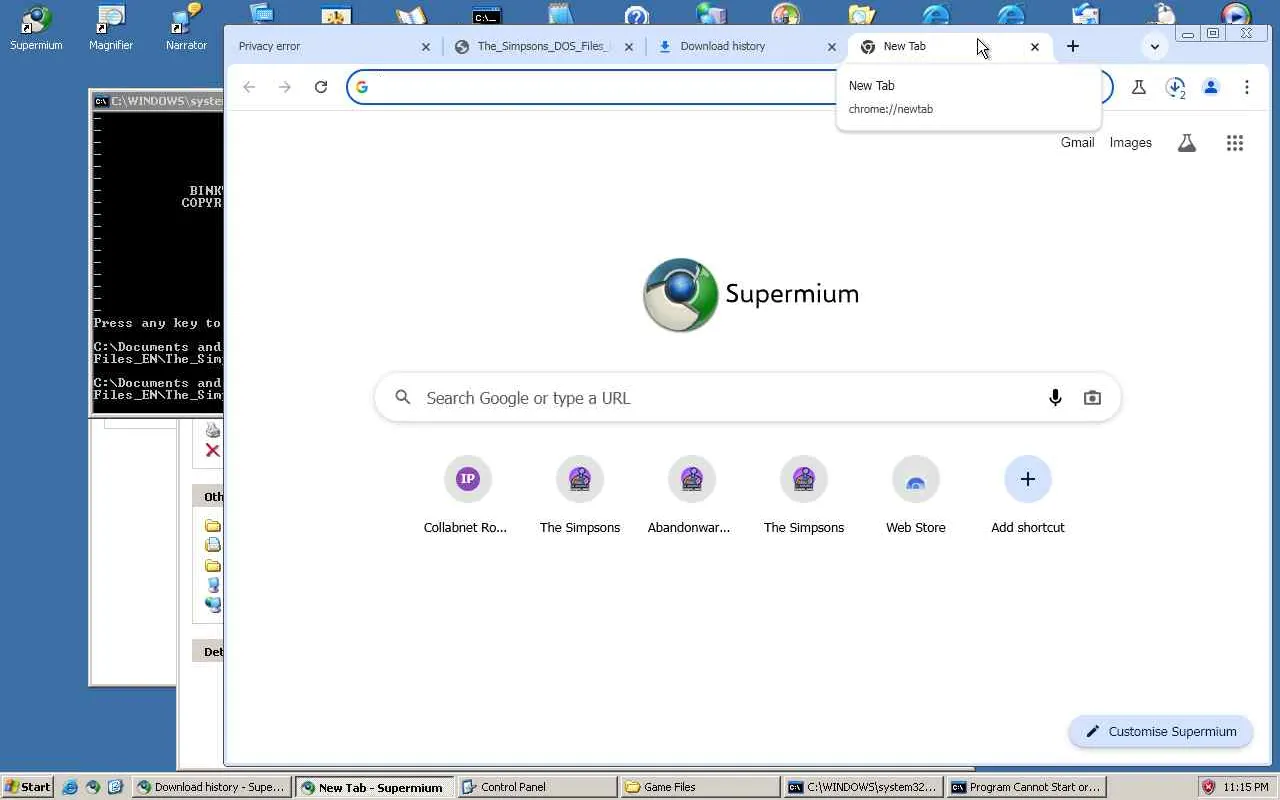Click the Supermium quick launch icon
The height and width of the screenshot is (800, 1280).
click(x=93, y=787)
